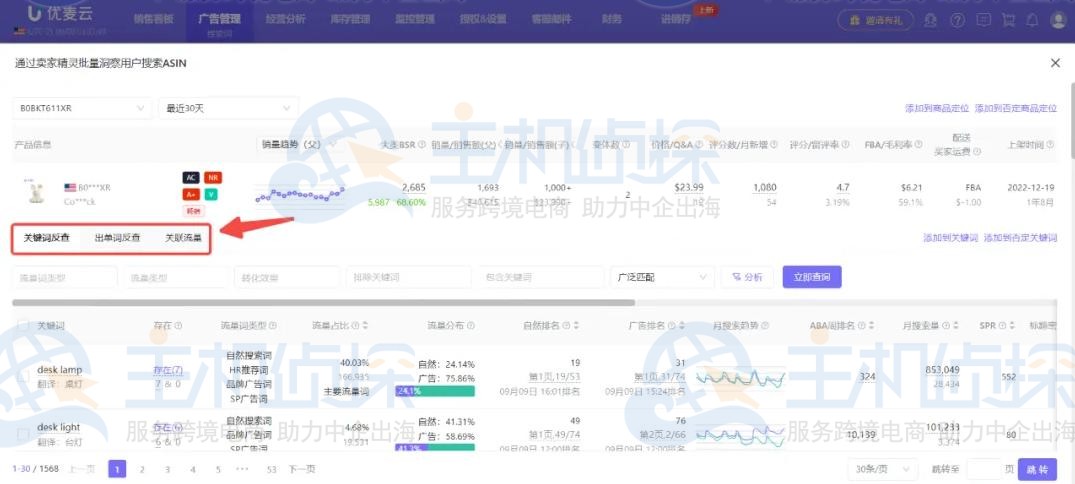This screenshot has height=484, width=1075.
Task: Tick the checkbox for desk lamp row
Action: [x=23, y=376]
